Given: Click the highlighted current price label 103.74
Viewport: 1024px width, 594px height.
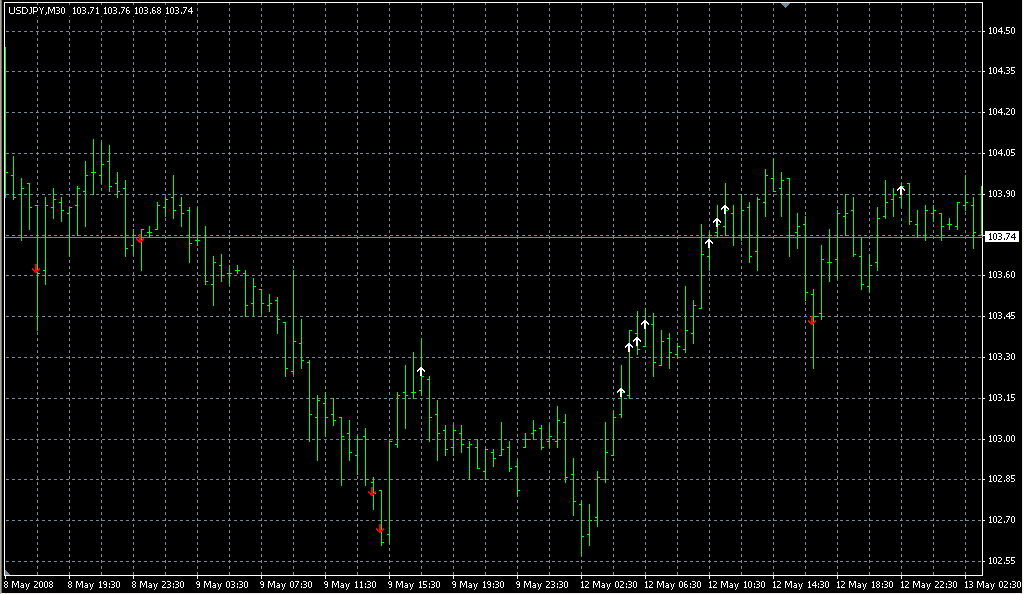Looking at the screenshot, I should tap(1001, 236).
